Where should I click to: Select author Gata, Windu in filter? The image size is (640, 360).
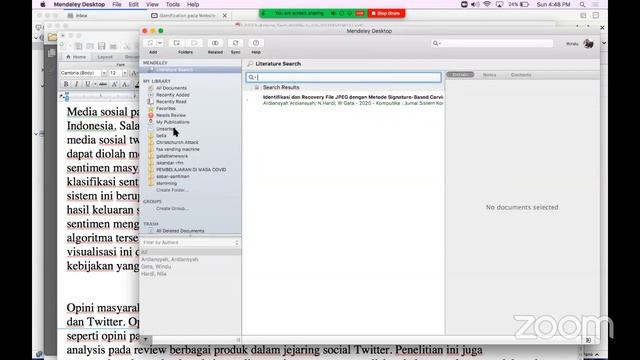click(x=156, y=267)
